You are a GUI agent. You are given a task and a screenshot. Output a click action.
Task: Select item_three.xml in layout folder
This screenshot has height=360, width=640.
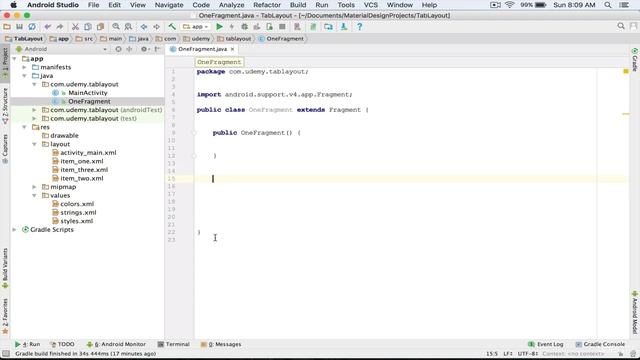coord(84,170)
